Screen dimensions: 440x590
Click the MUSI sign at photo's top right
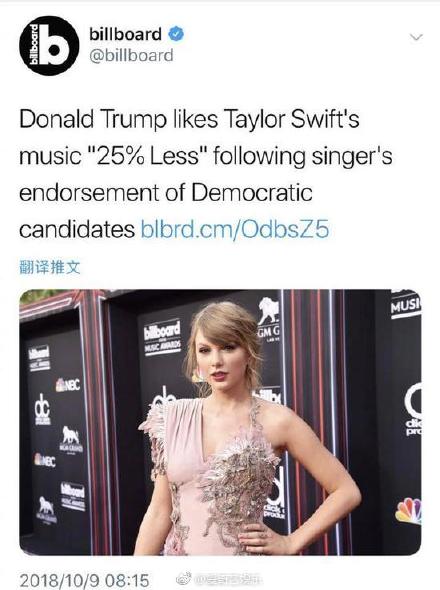click(406, 306)
